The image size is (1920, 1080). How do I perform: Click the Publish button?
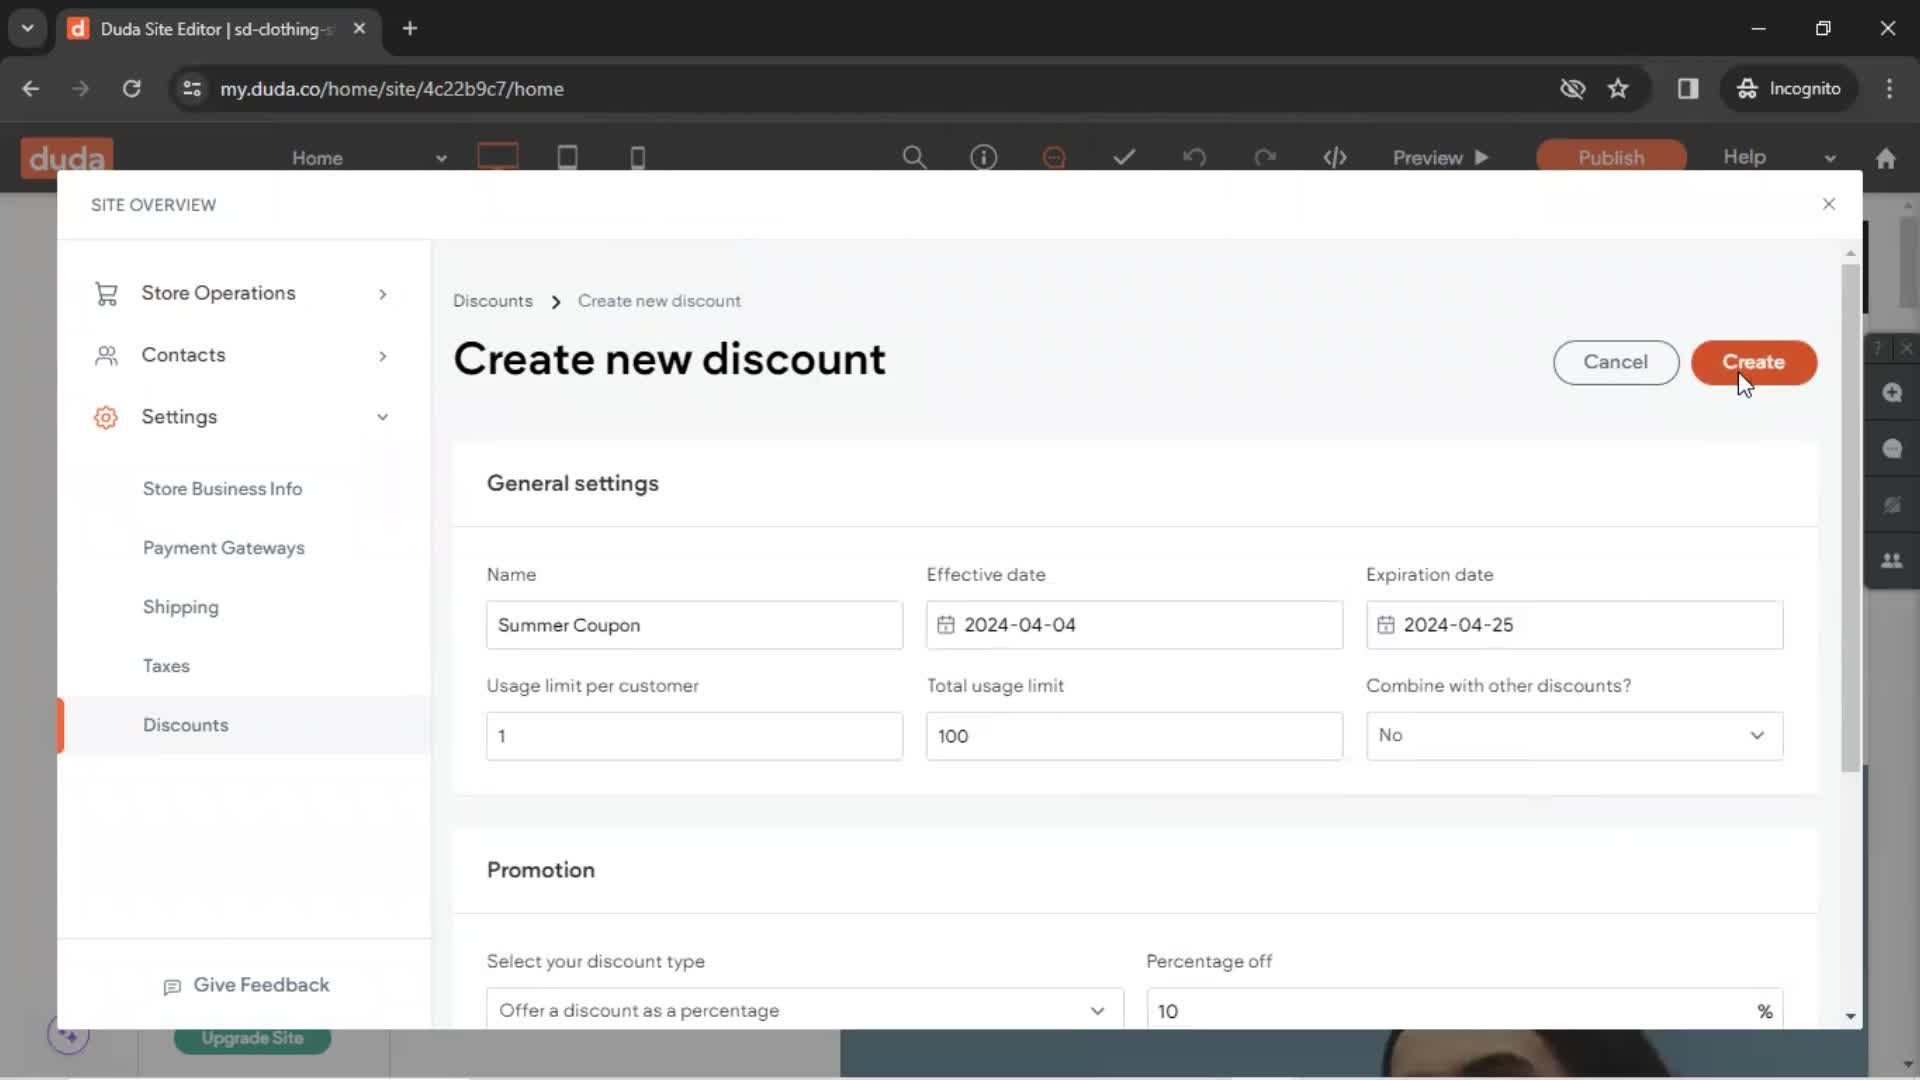(1611, 158)
